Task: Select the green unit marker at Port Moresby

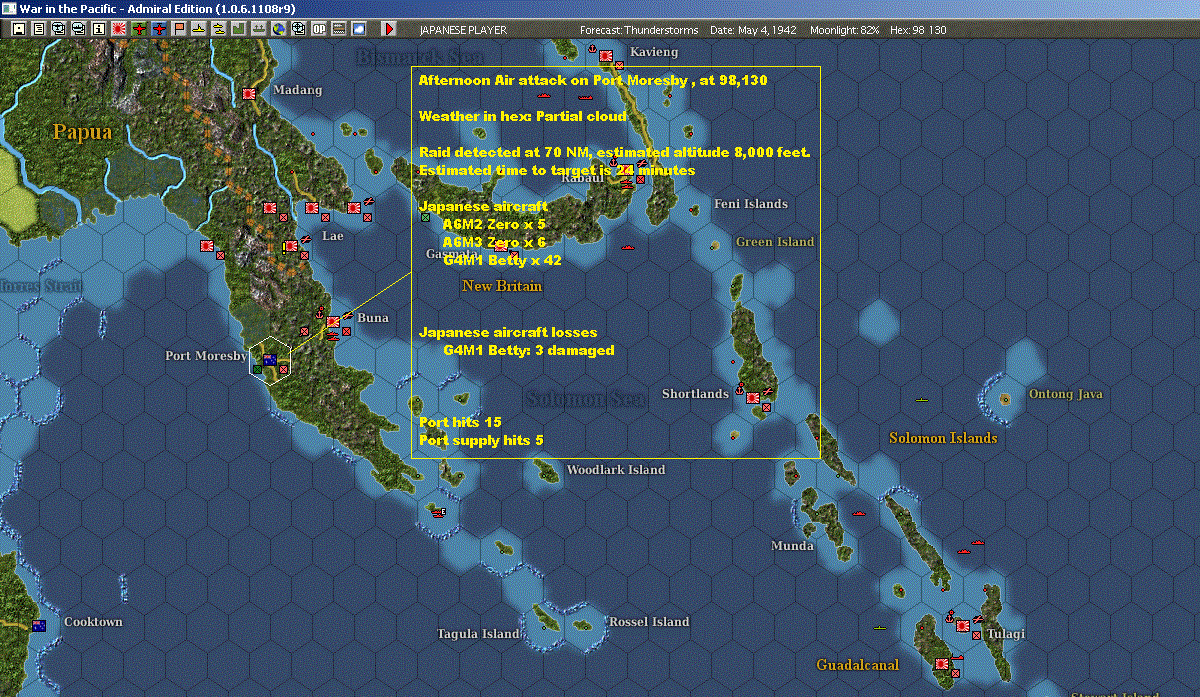Action: click(257, 369)
